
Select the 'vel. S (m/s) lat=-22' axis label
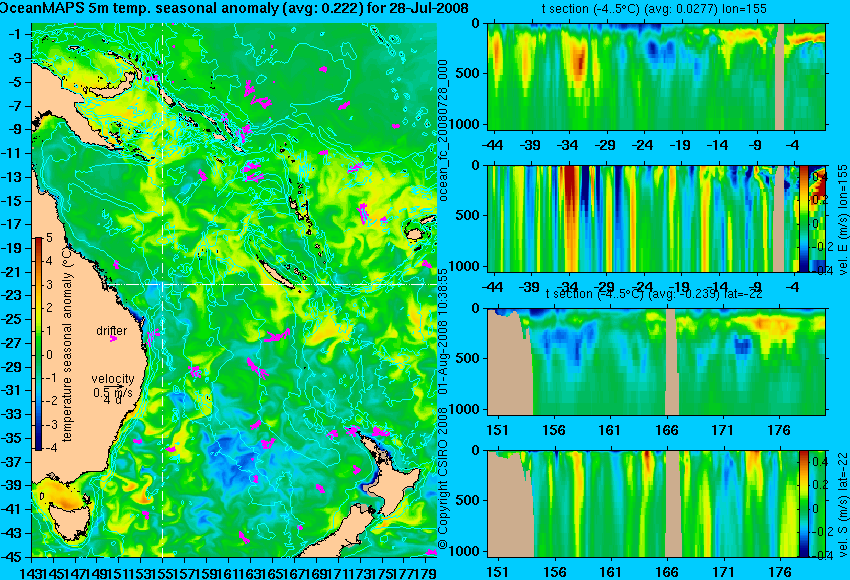click(842, 504)
